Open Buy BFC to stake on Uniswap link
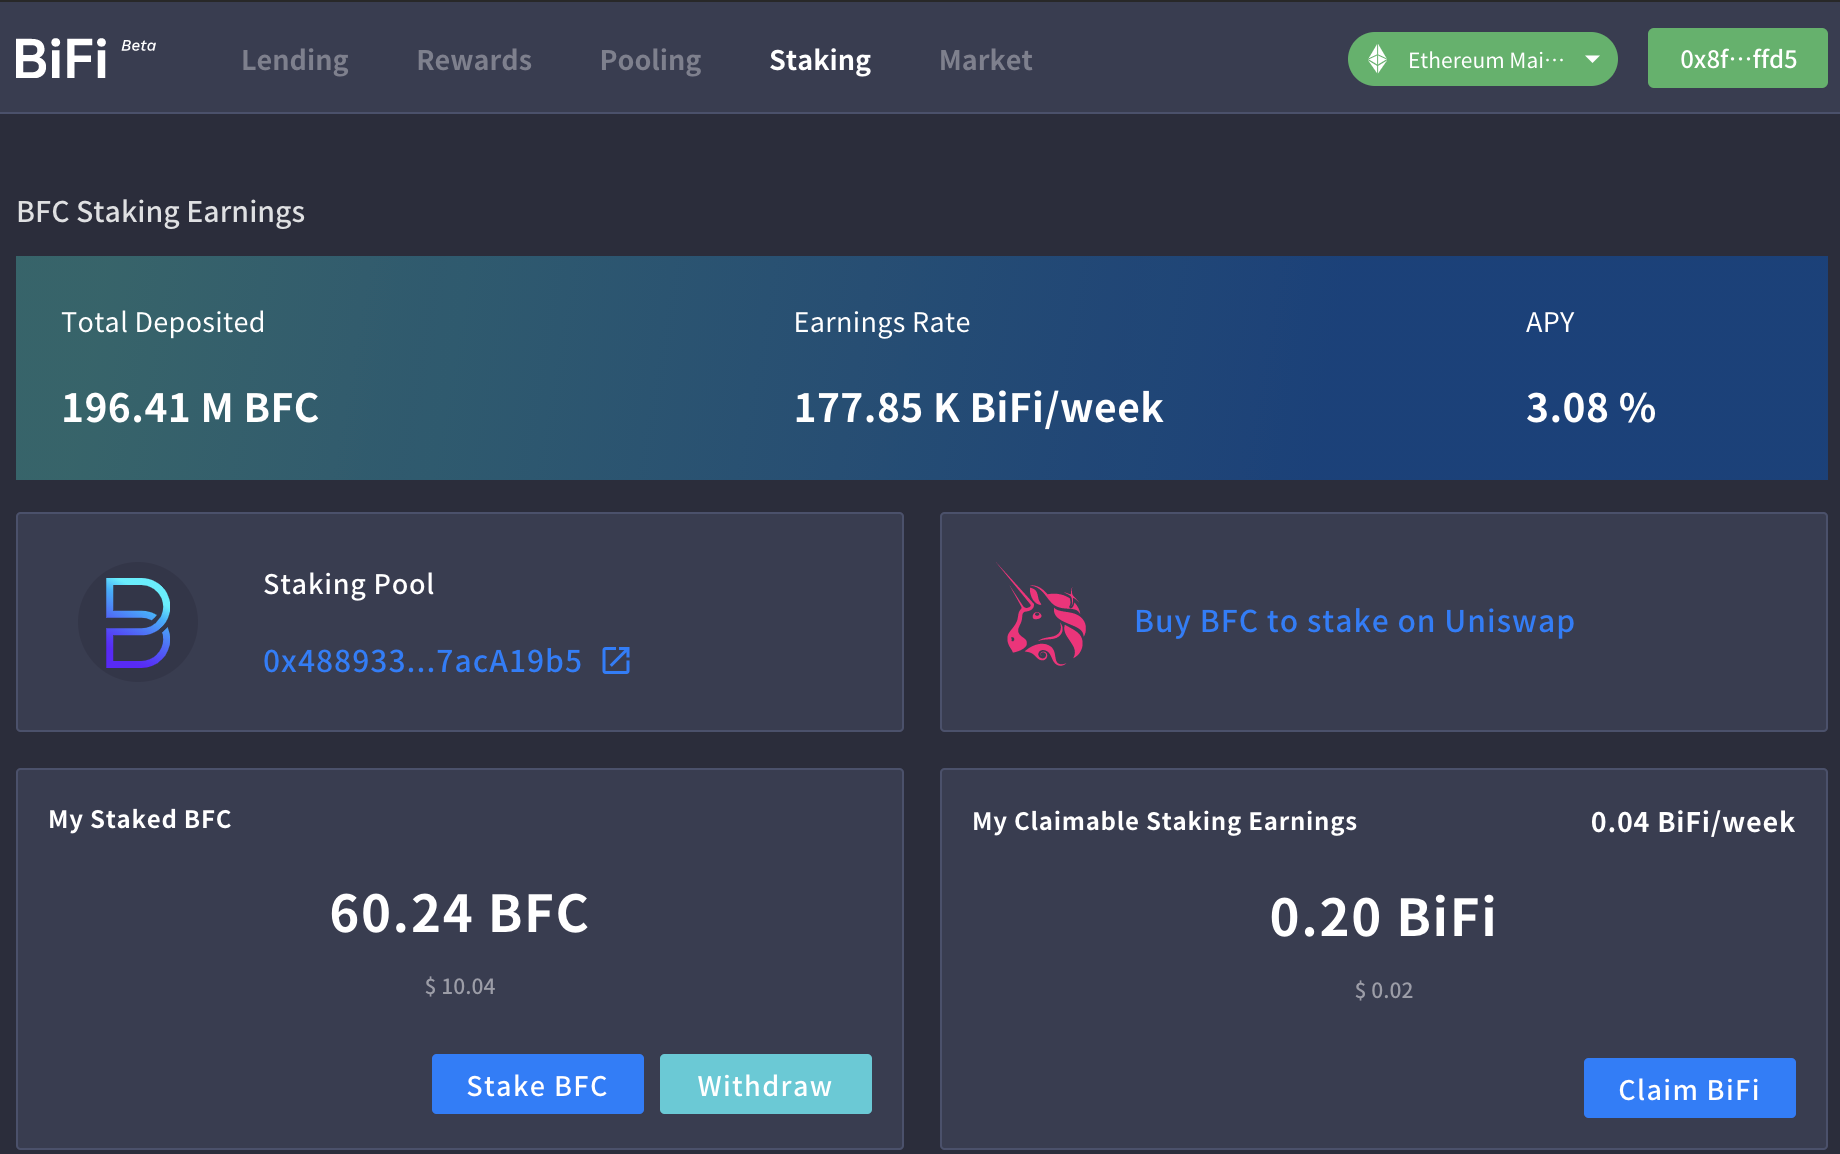This screenshot has height=1154, width=1840. (1355, 621)
